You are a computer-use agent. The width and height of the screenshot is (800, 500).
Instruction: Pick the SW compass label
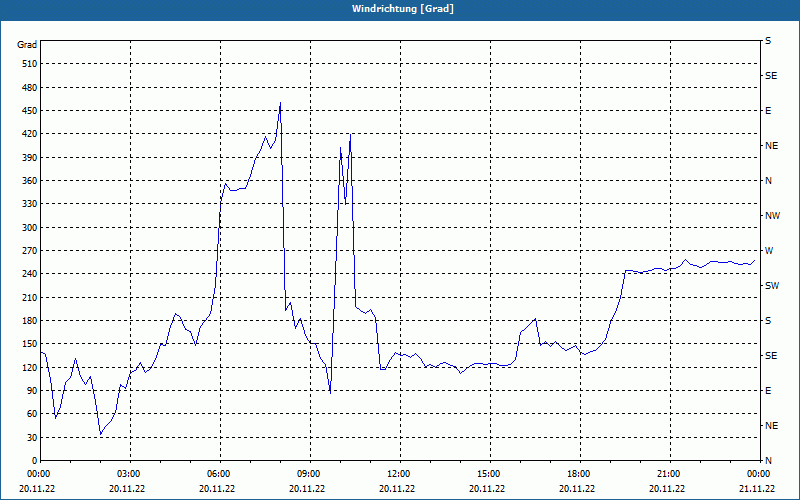coord(772,286)
